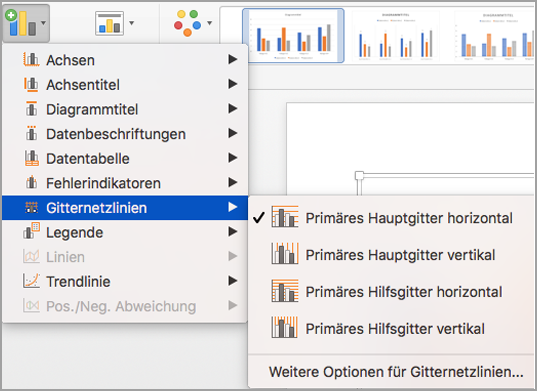Image resolution: width=537 pixels, height=391 pixels.
Task: Select the second chart style thumbnail
Action: tap(396, 36)
